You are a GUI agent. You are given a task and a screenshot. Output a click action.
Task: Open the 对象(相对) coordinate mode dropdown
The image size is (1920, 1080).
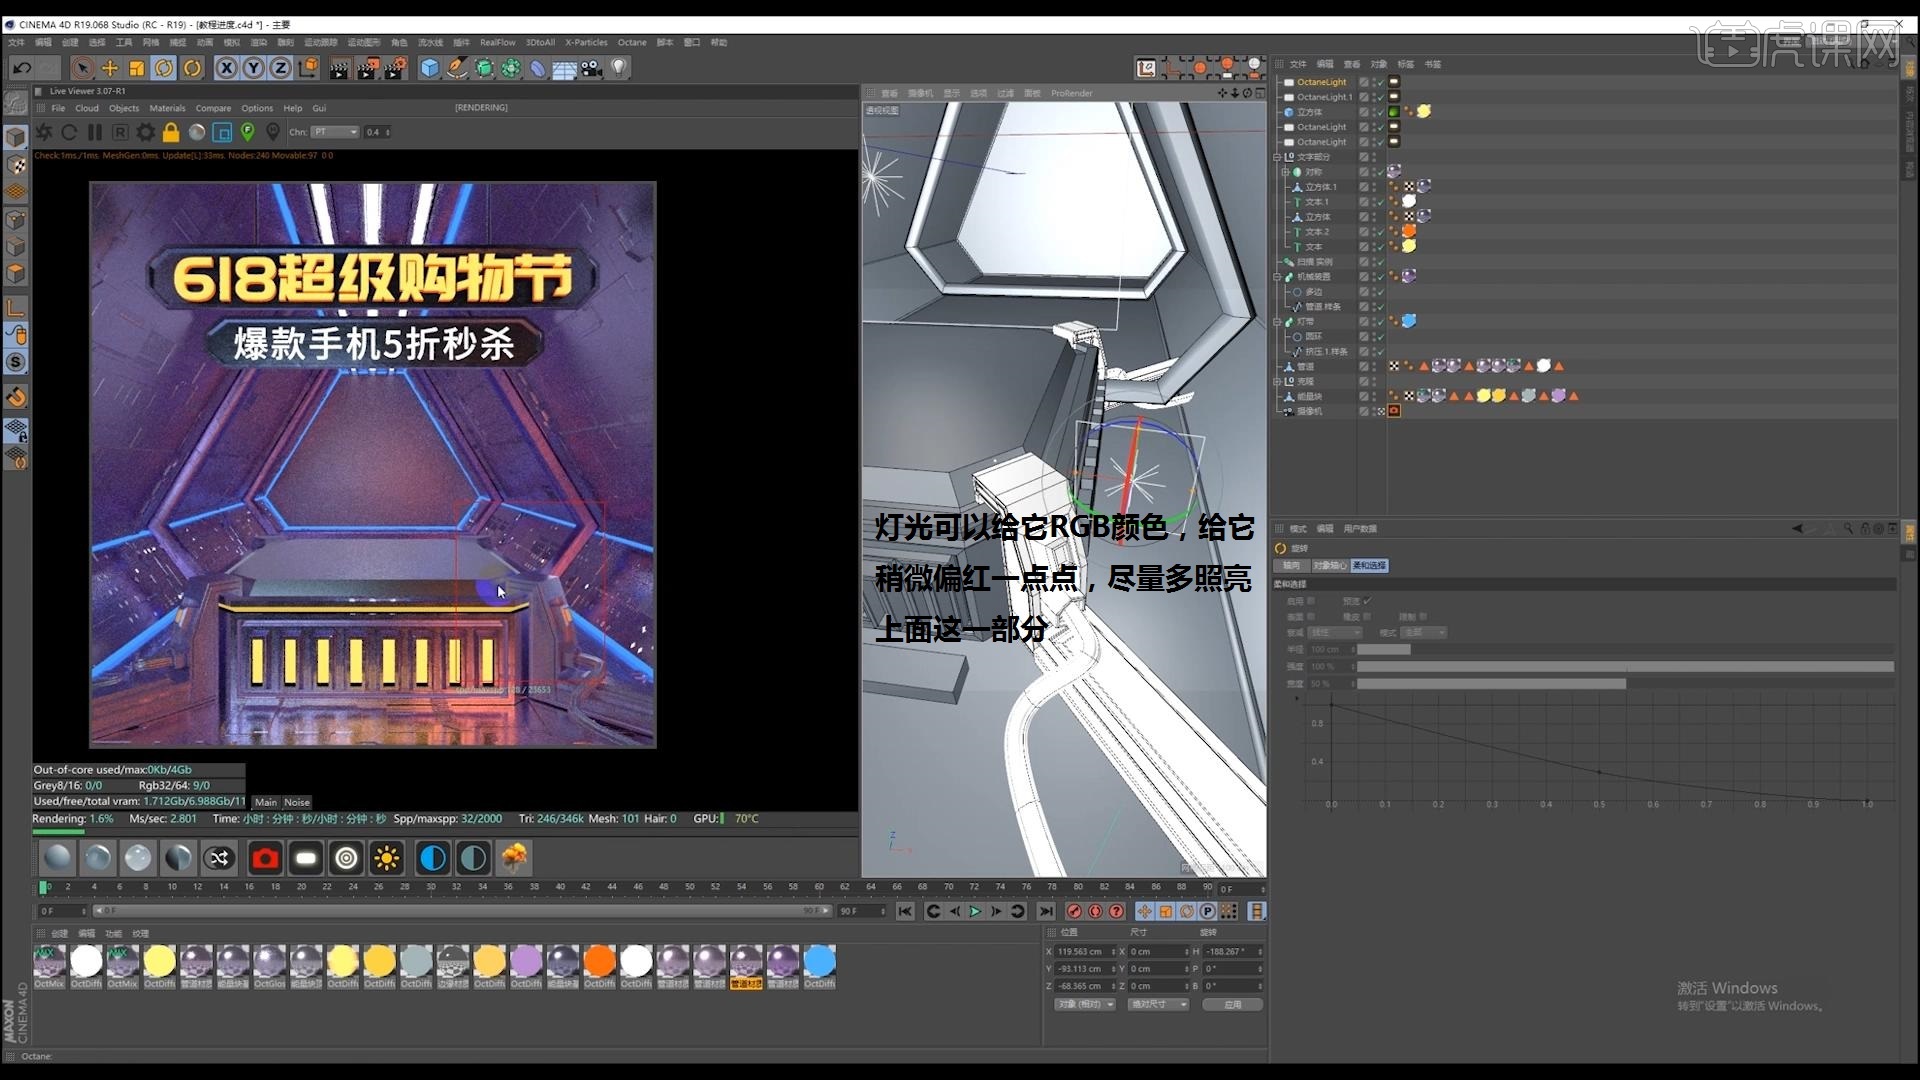click(x=1085, y=1005)
